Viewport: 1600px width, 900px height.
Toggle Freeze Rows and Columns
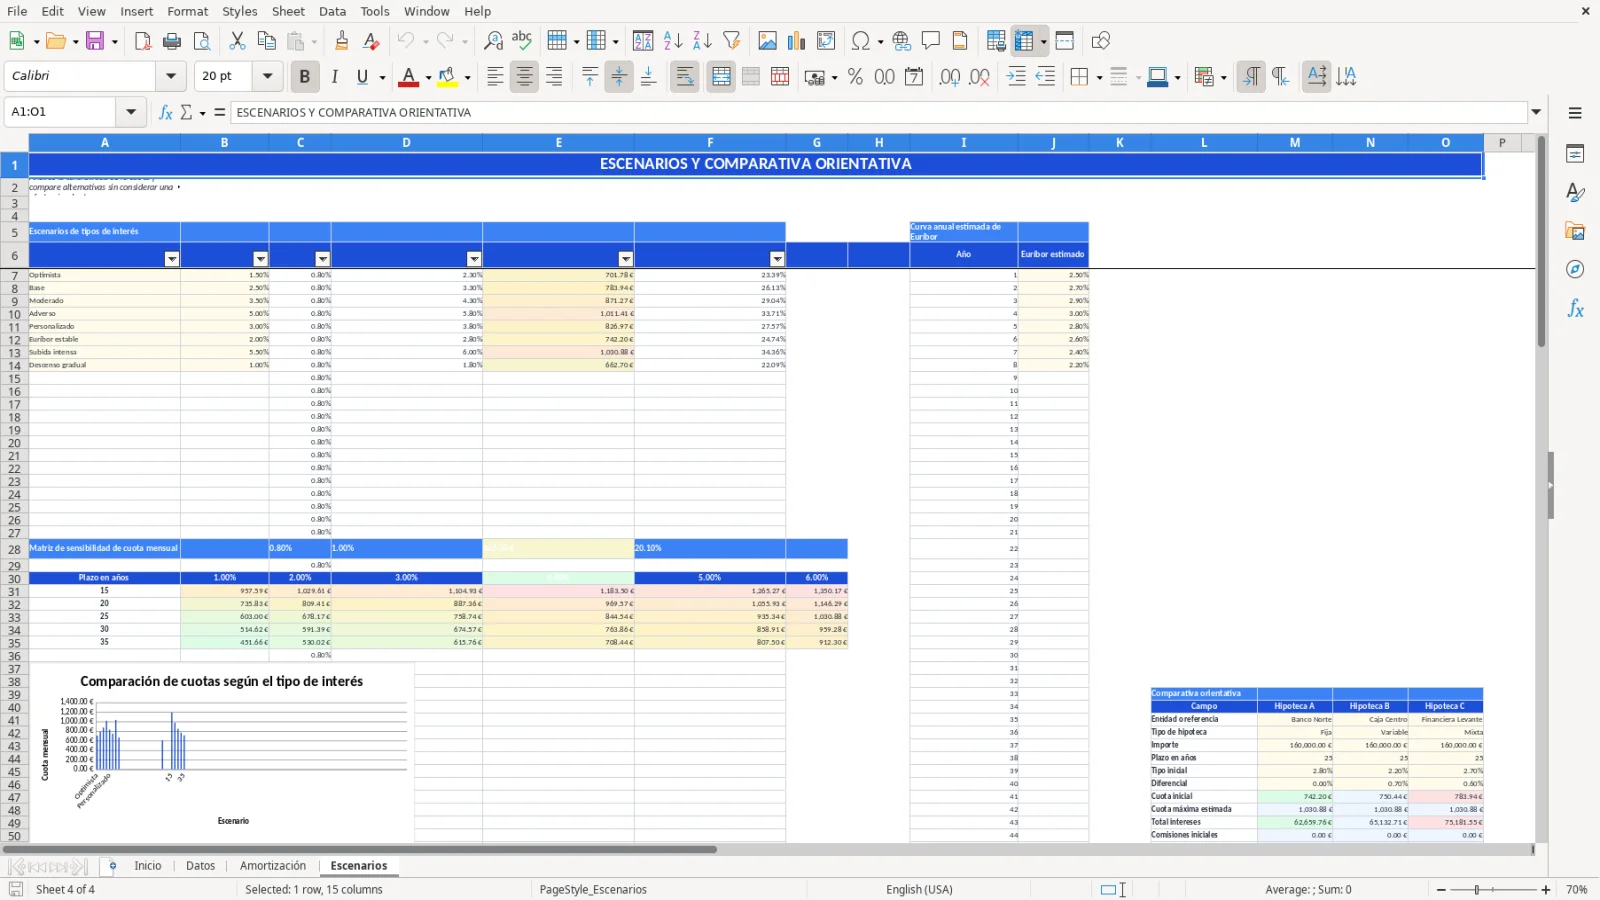pyautogui.click(x=1024, y=41)
